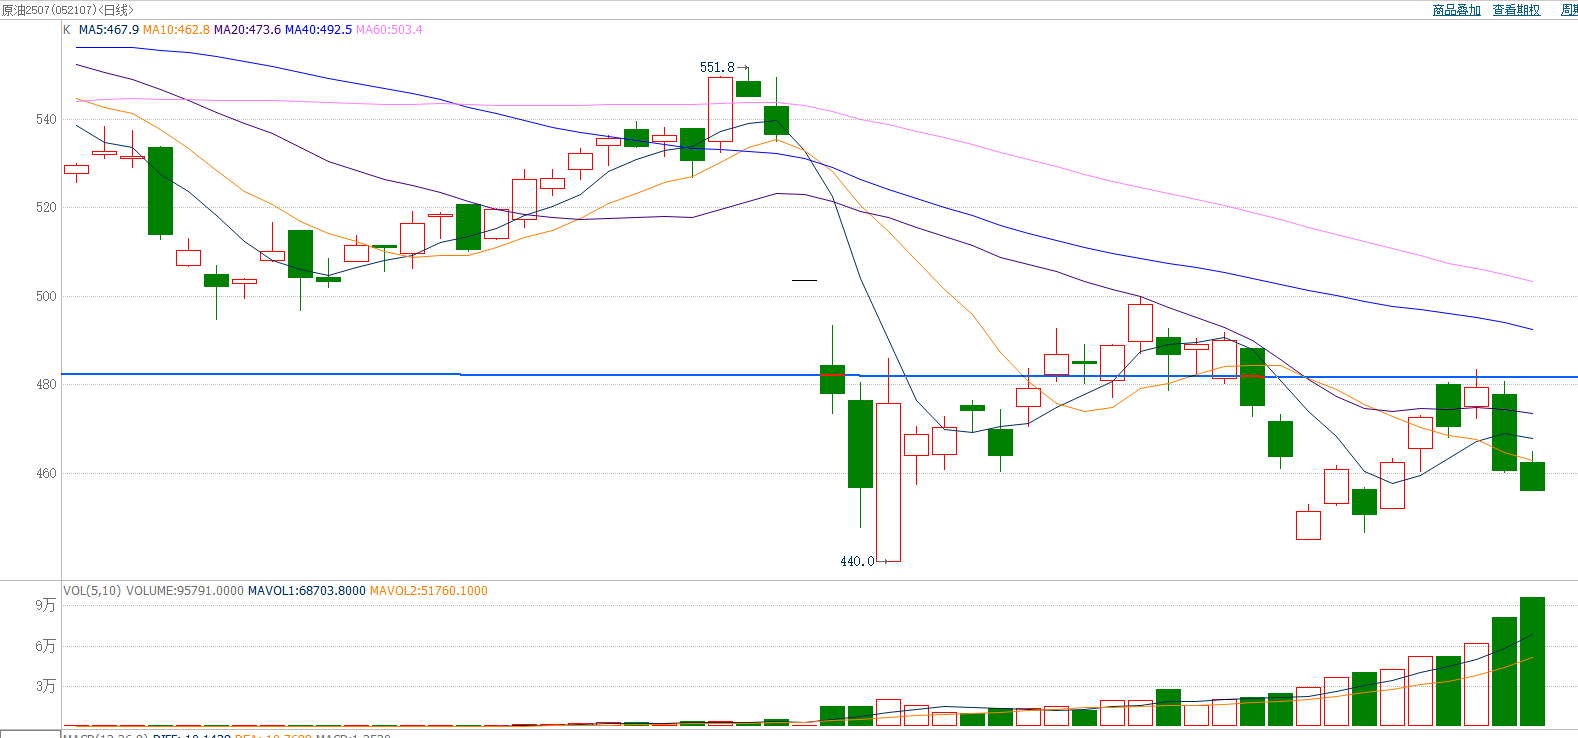1578x738 pixels.
Task: Select the MA60:503.4 indicator label
Action: (389, 30)
